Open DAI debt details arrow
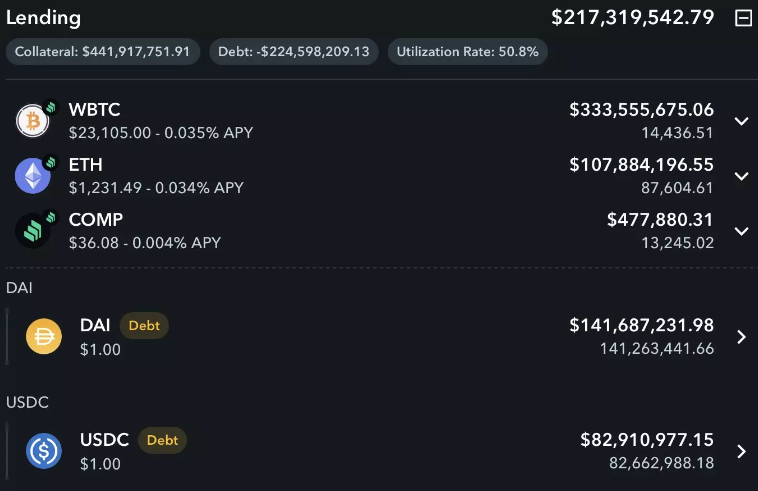758x491 pixels. tap(741, 337)
